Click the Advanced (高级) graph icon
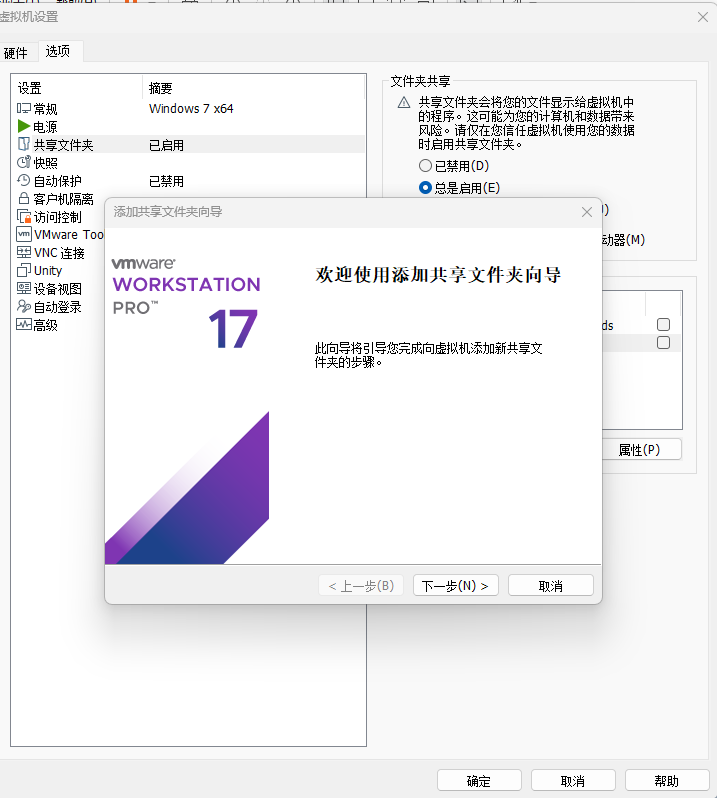The image size is (717, 798). click(x=23, y=325)
